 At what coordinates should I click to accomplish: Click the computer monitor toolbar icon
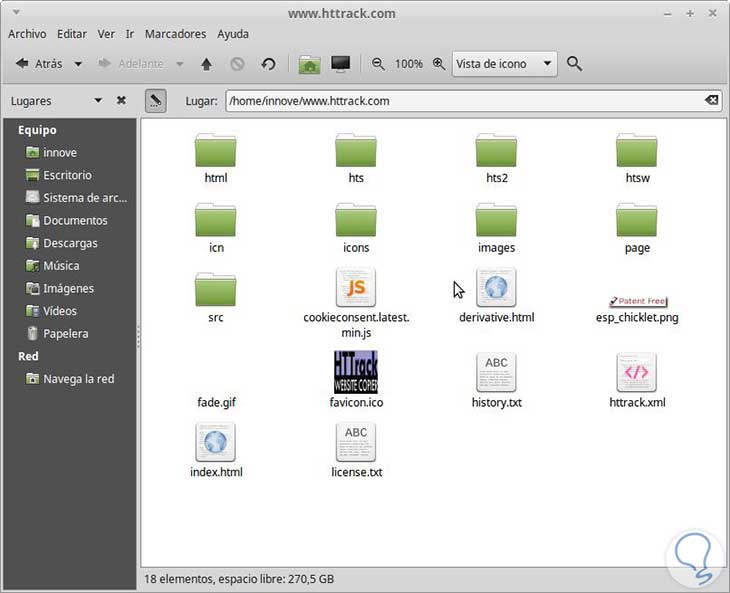340,64
